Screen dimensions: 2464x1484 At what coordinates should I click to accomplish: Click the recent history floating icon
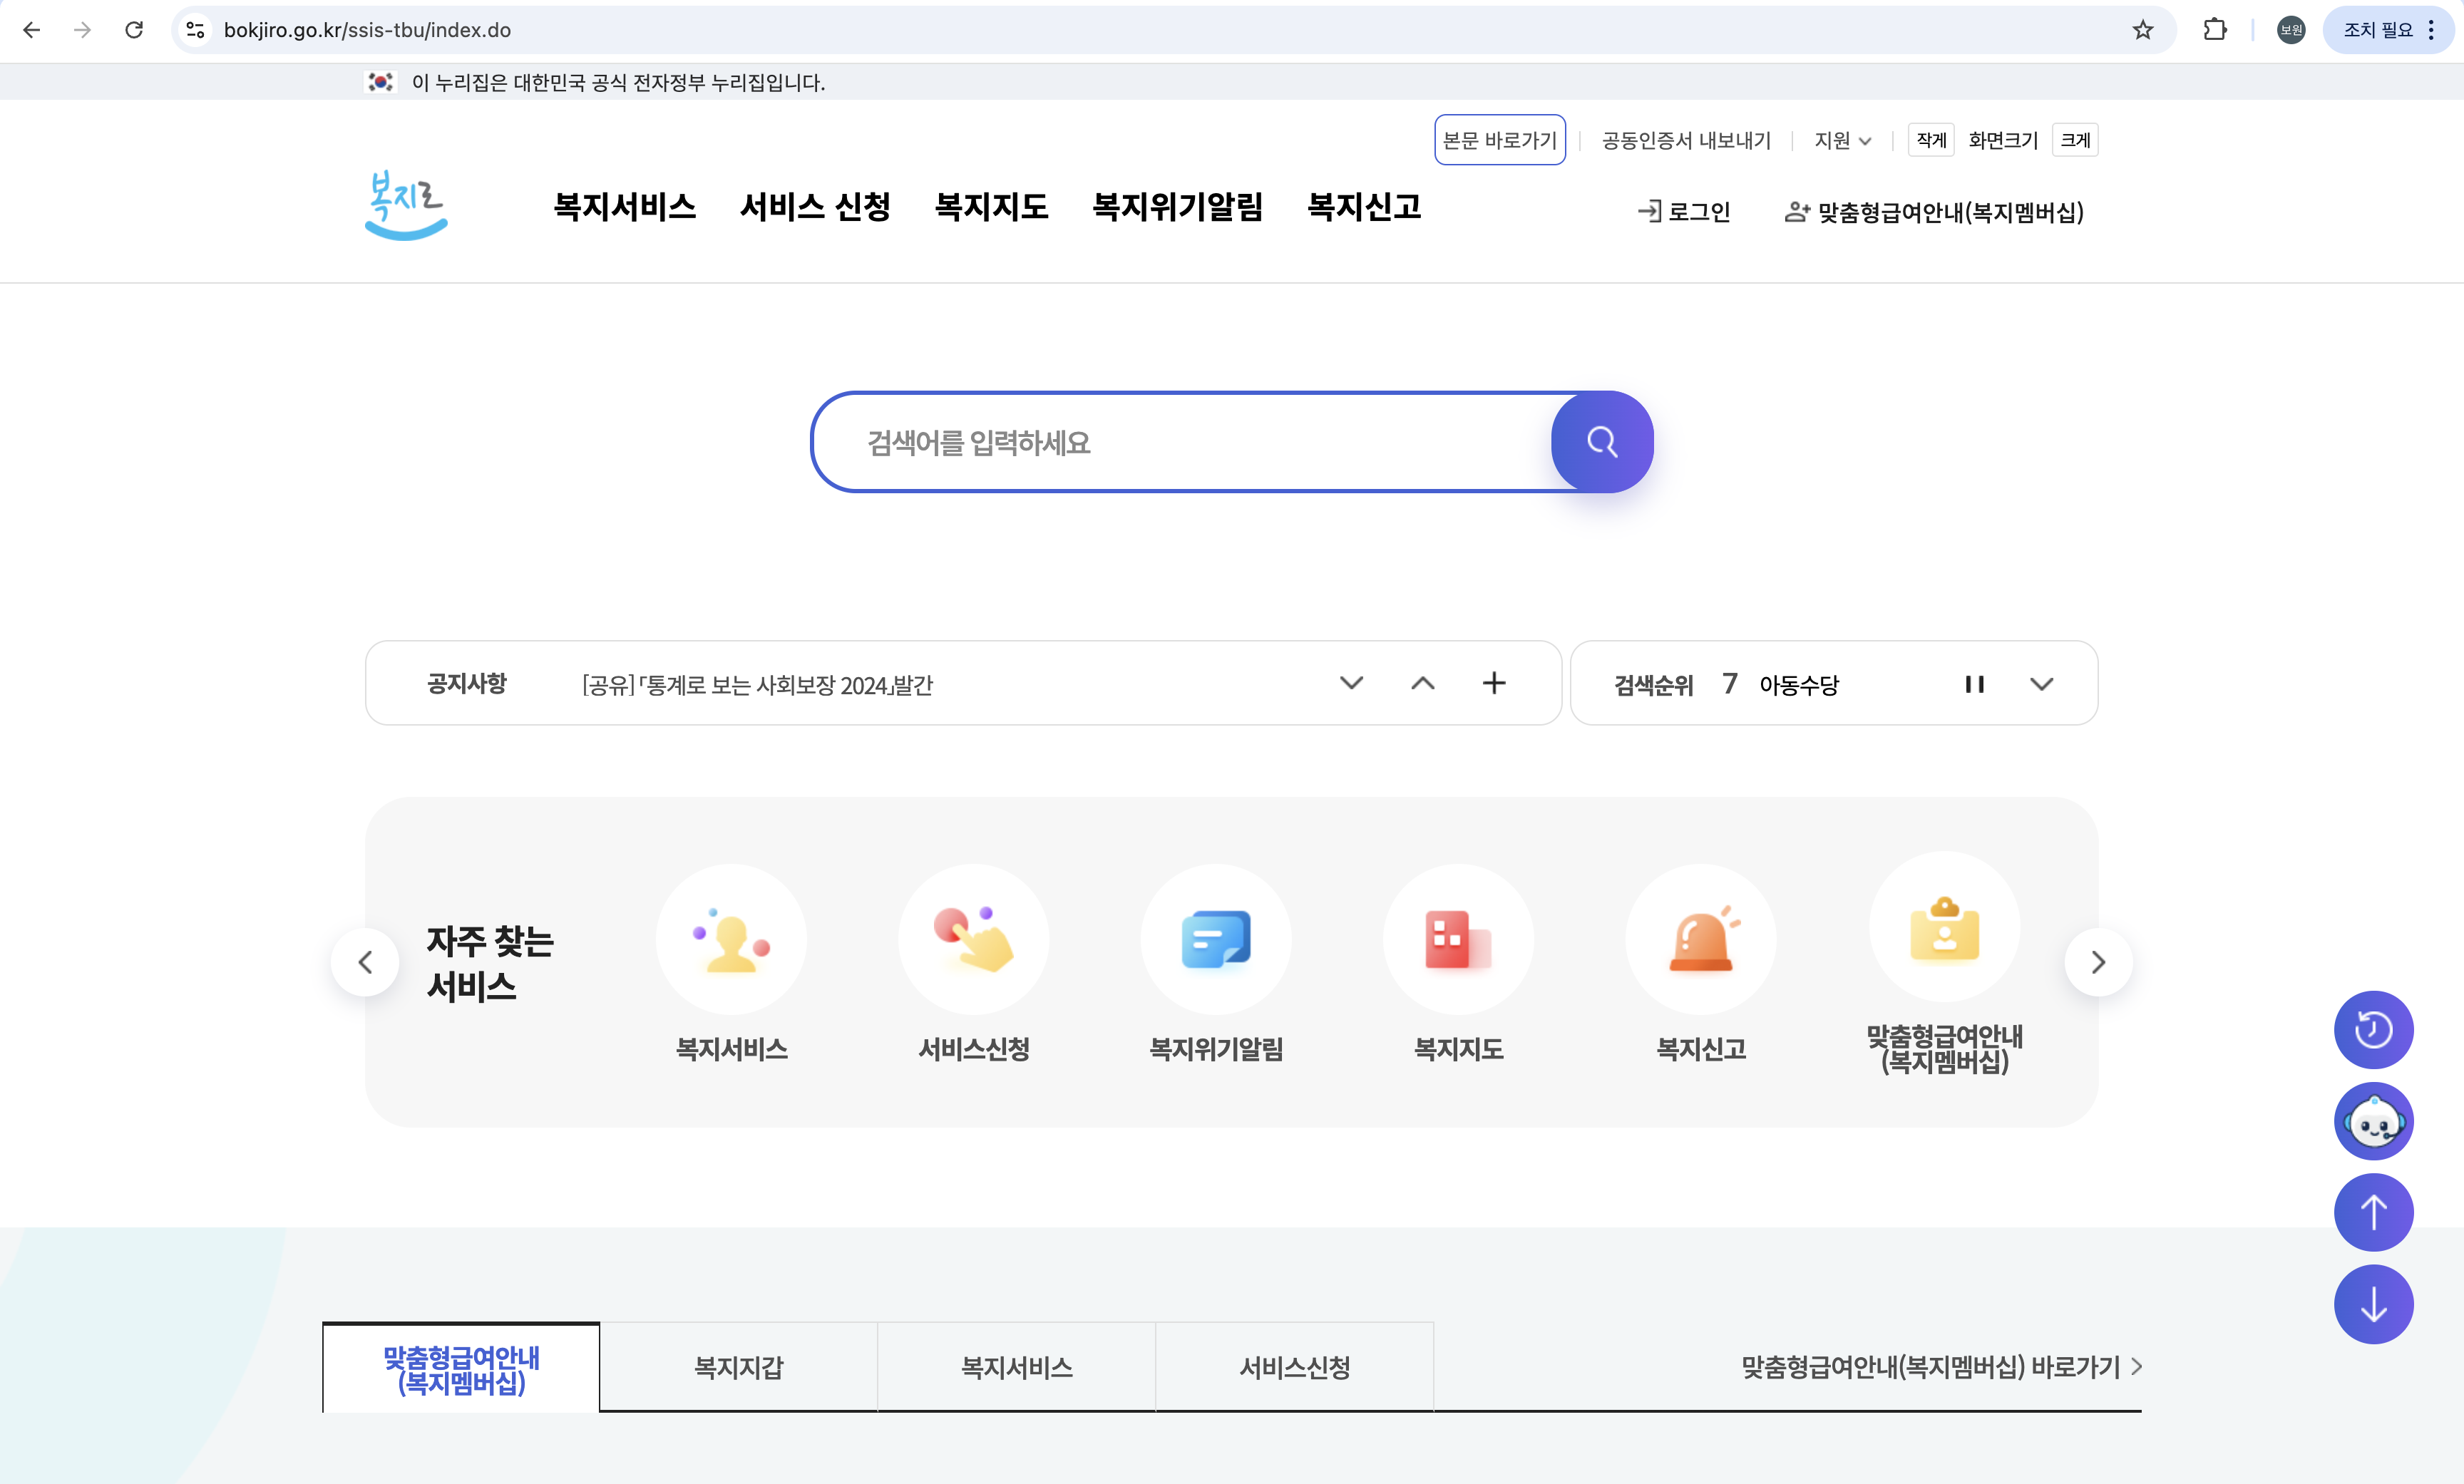[2373, 1029]
